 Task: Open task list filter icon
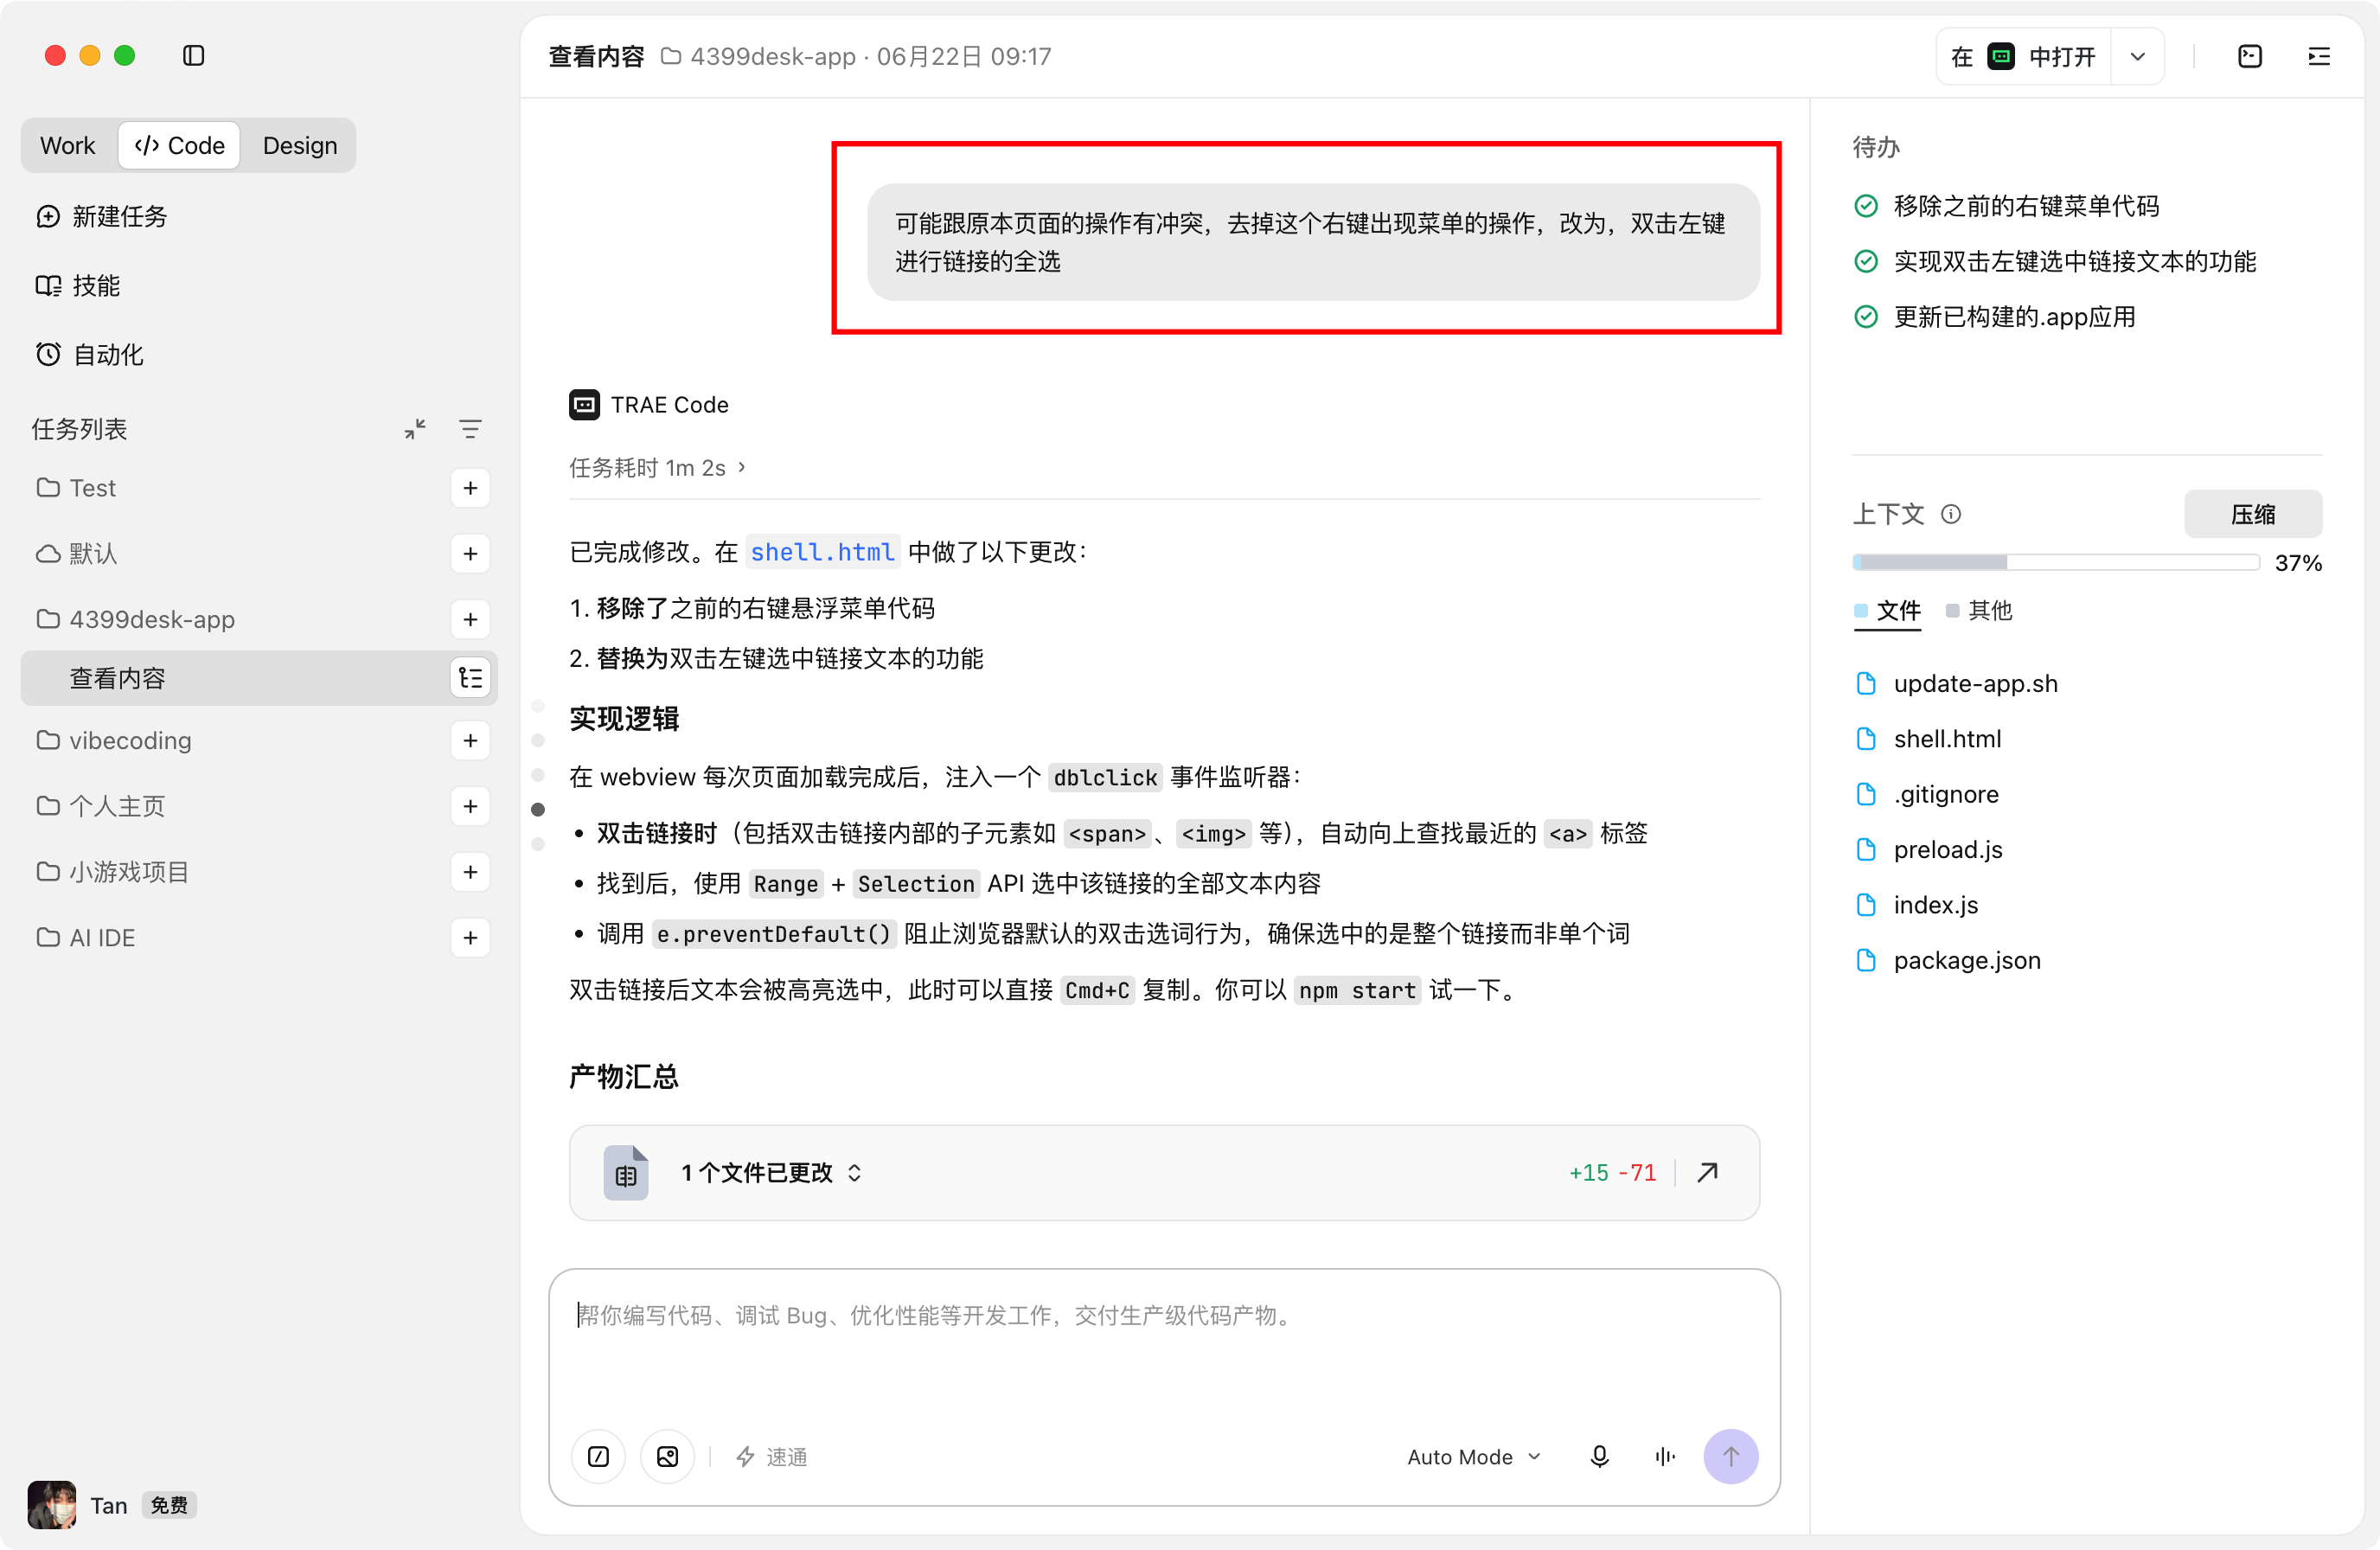(x=470, y=429)
